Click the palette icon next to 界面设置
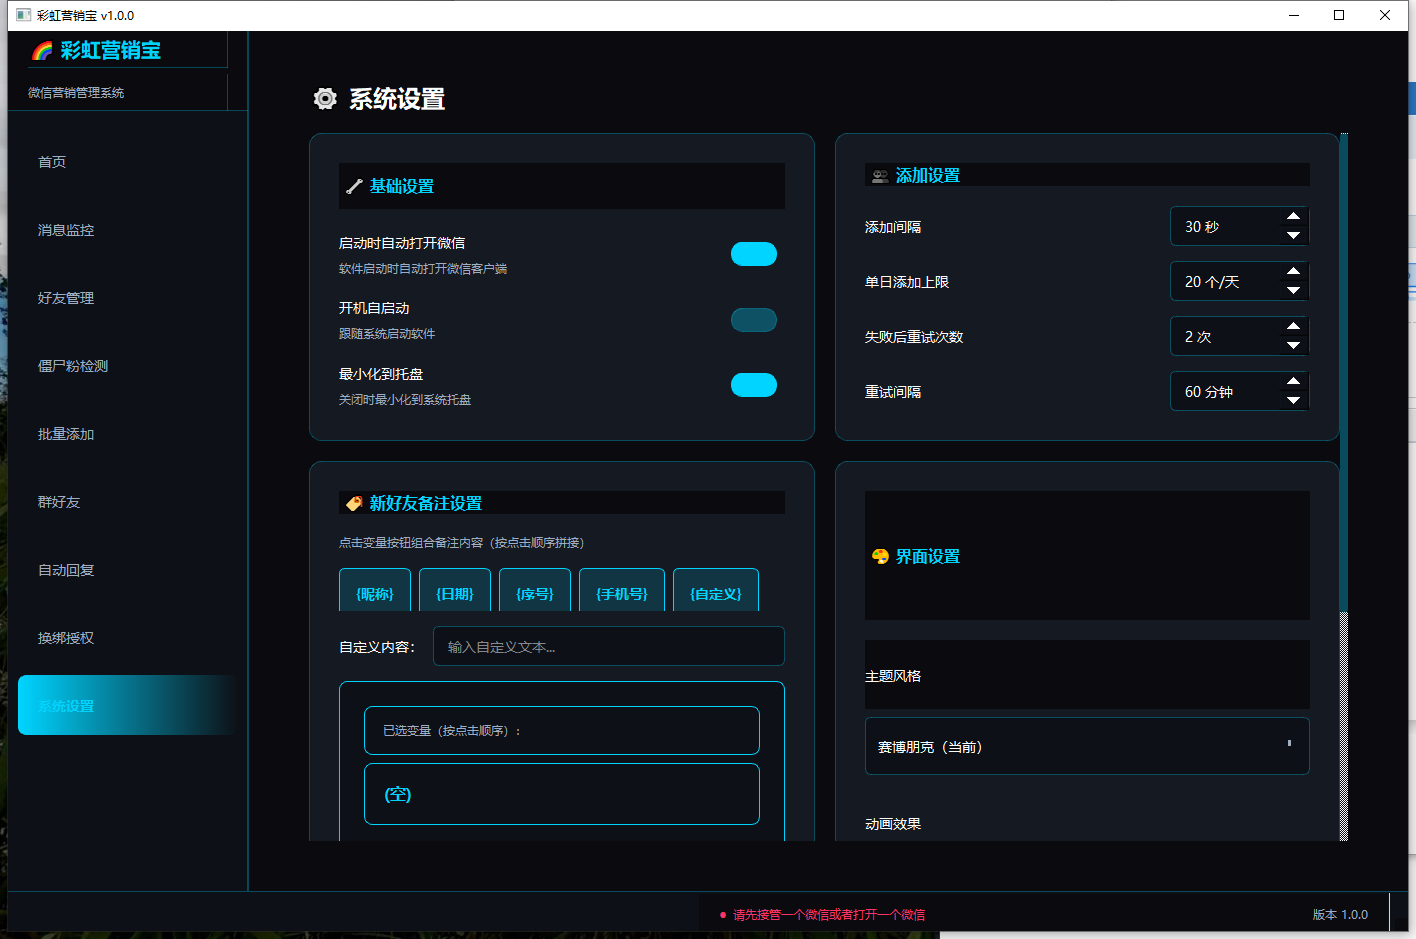1416x939 pixels. [x=880, y=556]
